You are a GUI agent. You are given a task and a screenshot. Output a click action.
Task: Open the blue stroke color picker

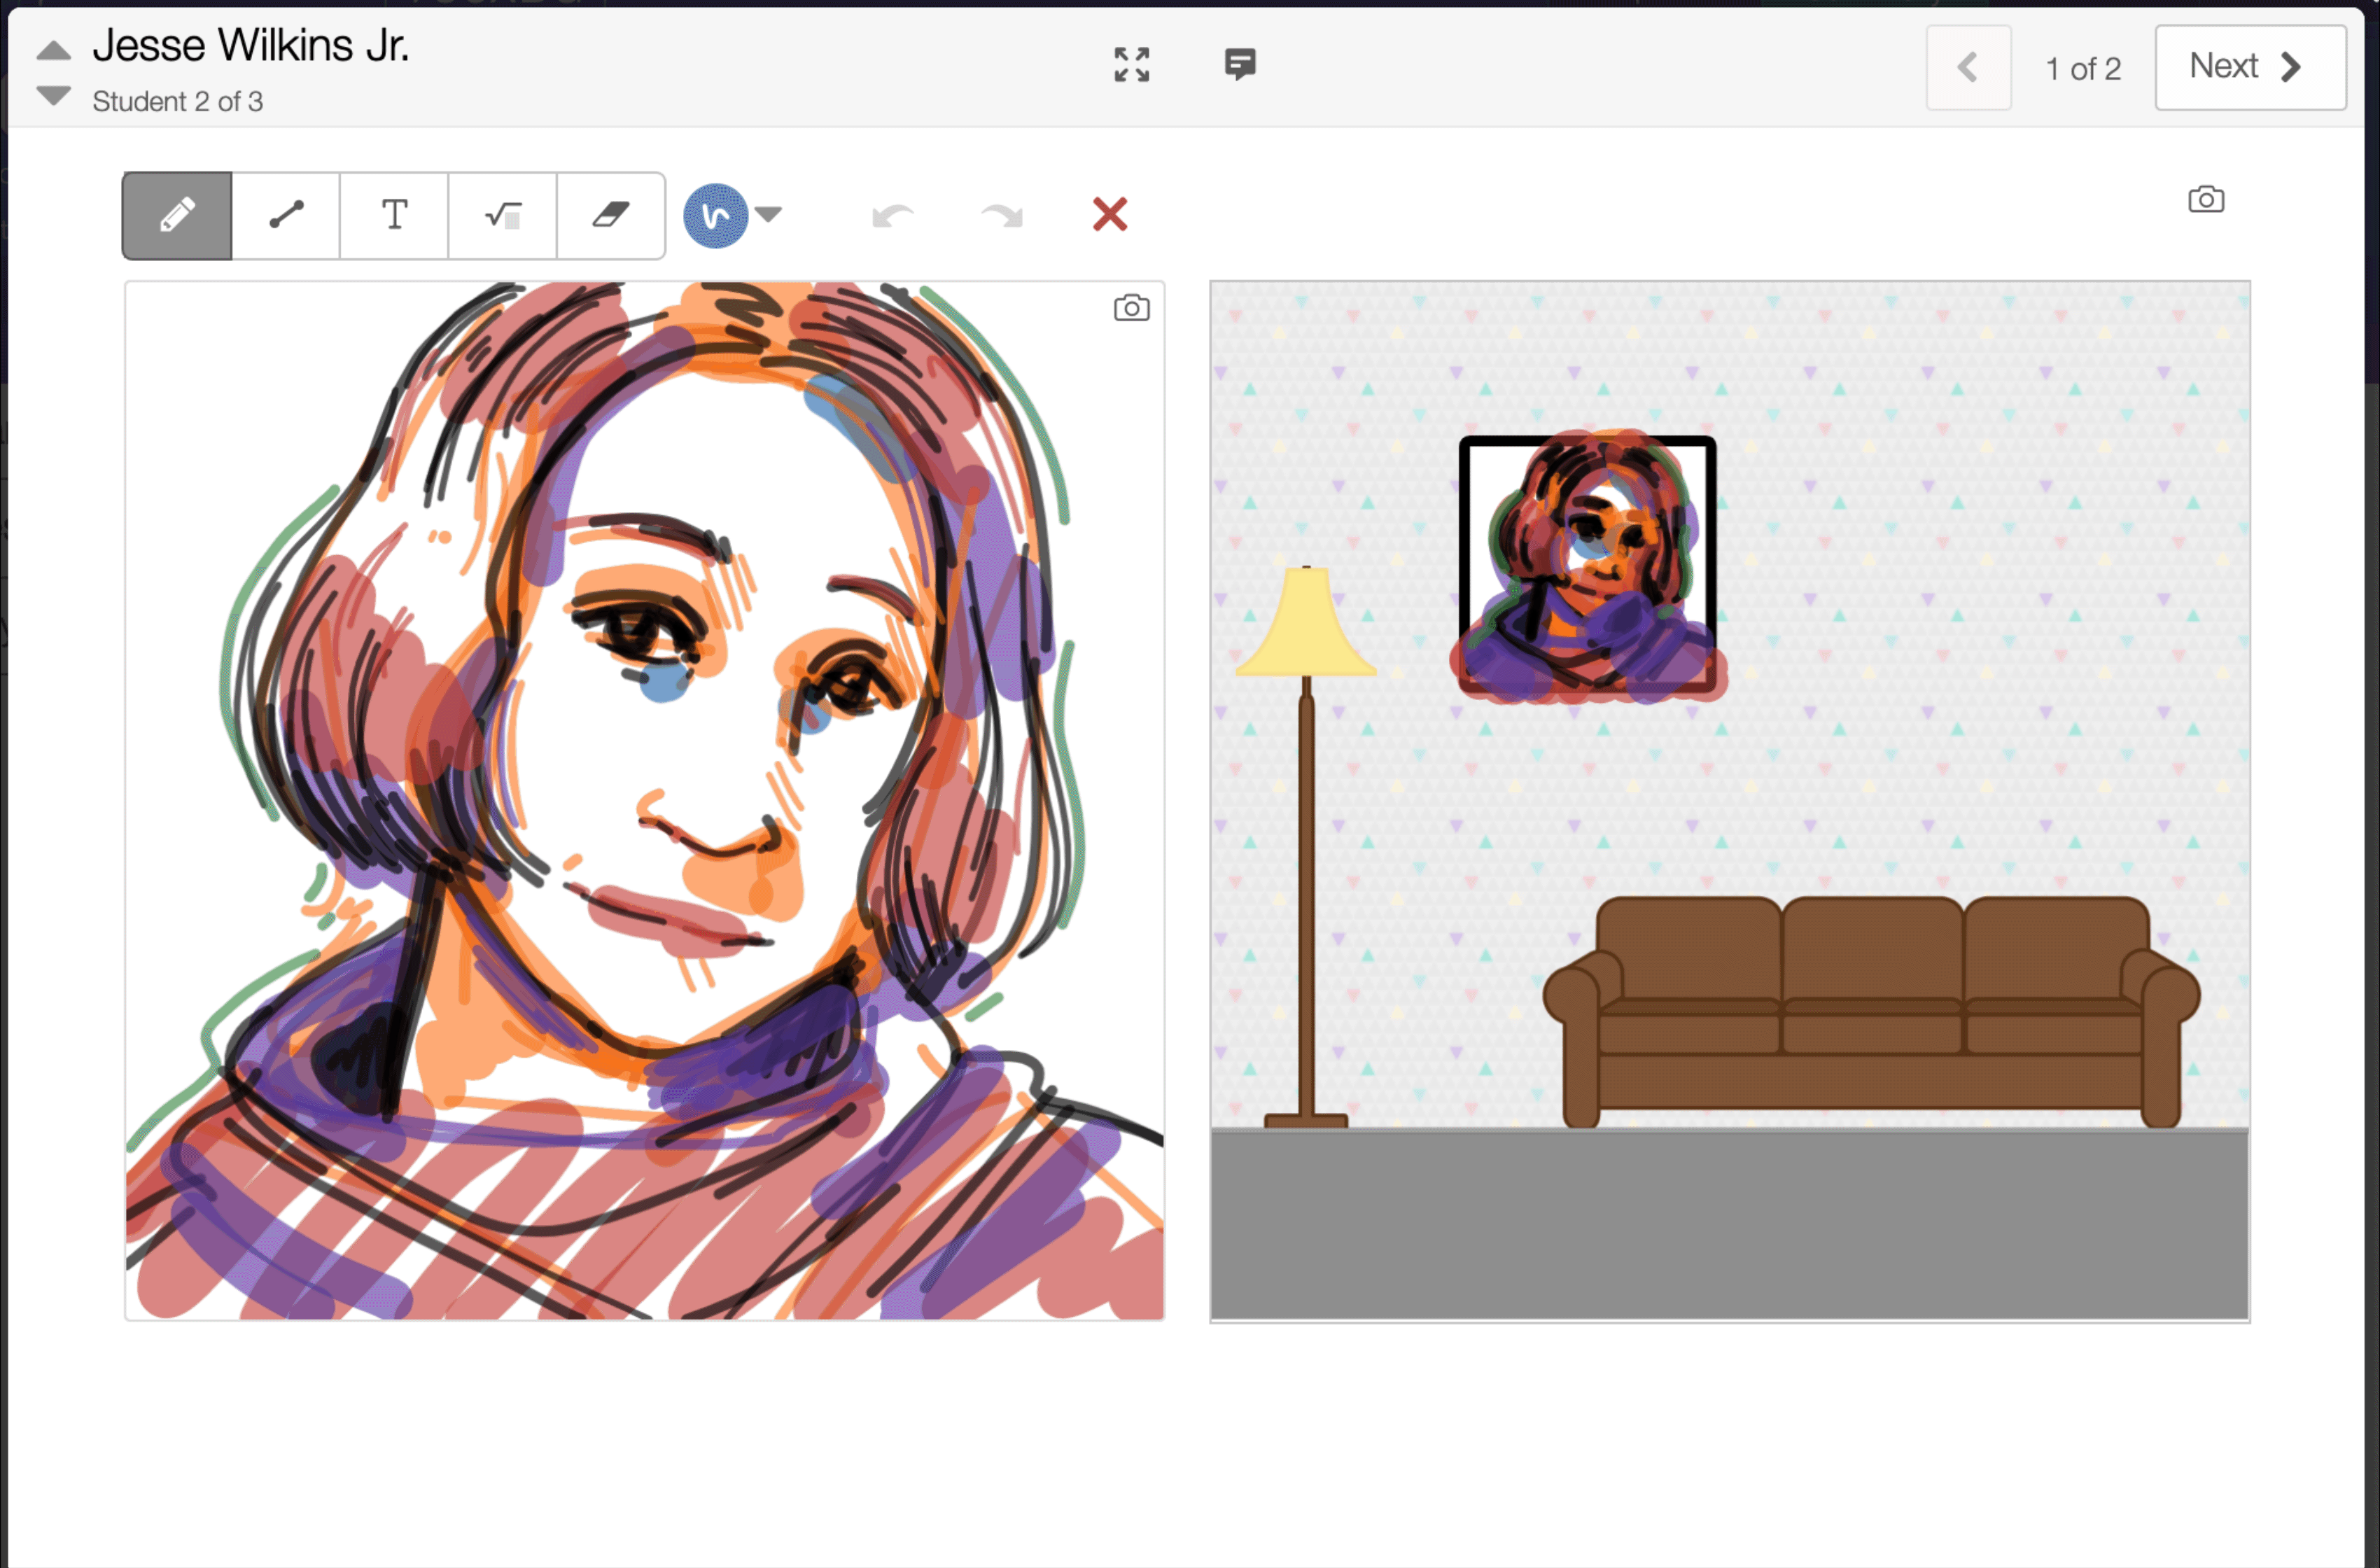pyautogui.click(x=715, y=215)
